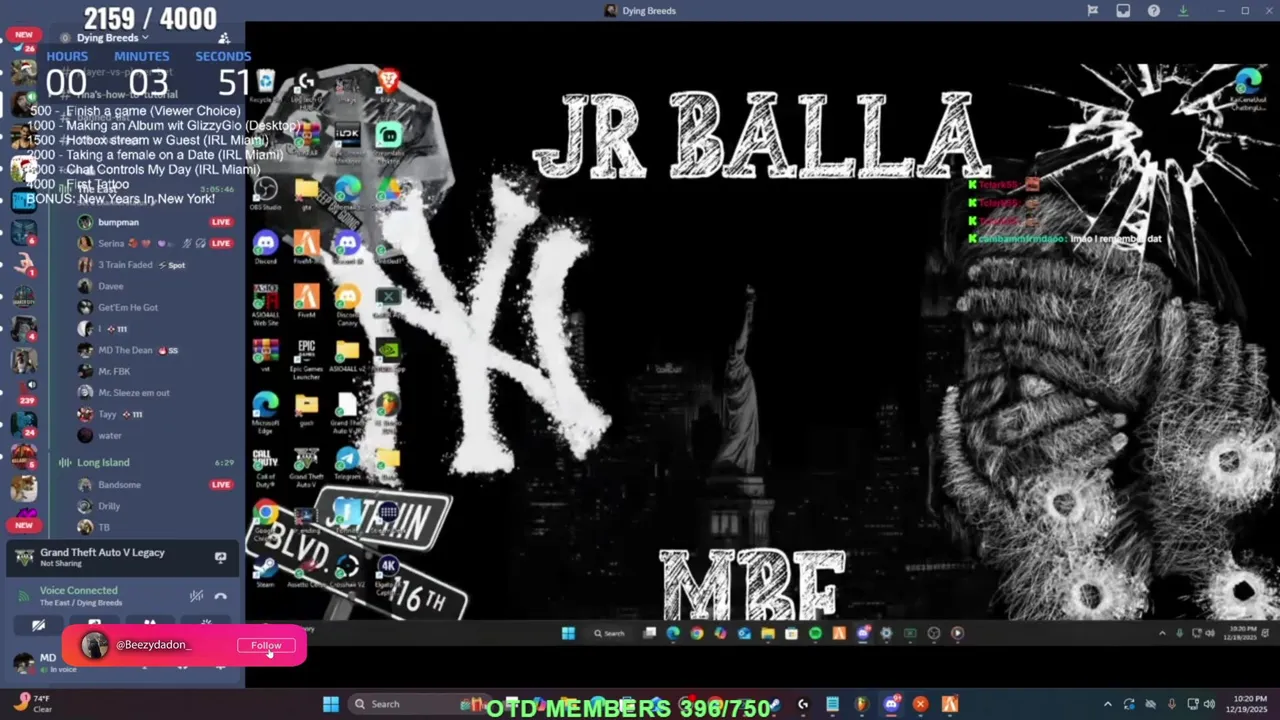Select user 'water' in voice channel
Image resolution: width=1280 pixels, height=720 pixels.
coord(155,435)
